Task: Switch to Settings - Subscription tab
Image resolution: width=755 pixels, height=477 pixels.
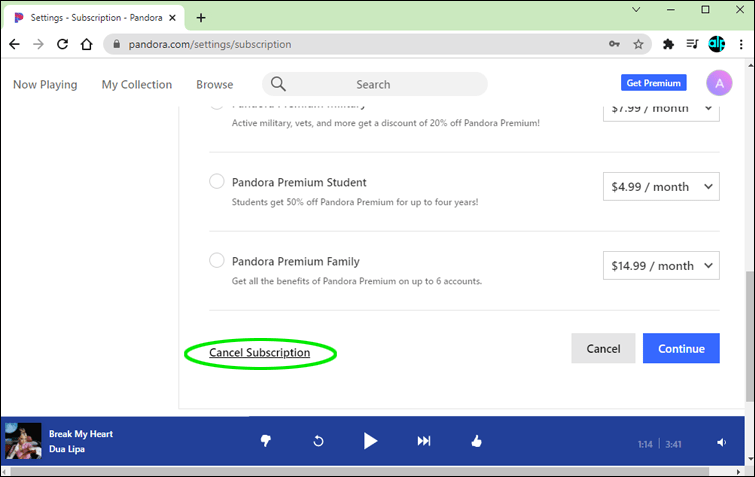Action: pos(93,18)
